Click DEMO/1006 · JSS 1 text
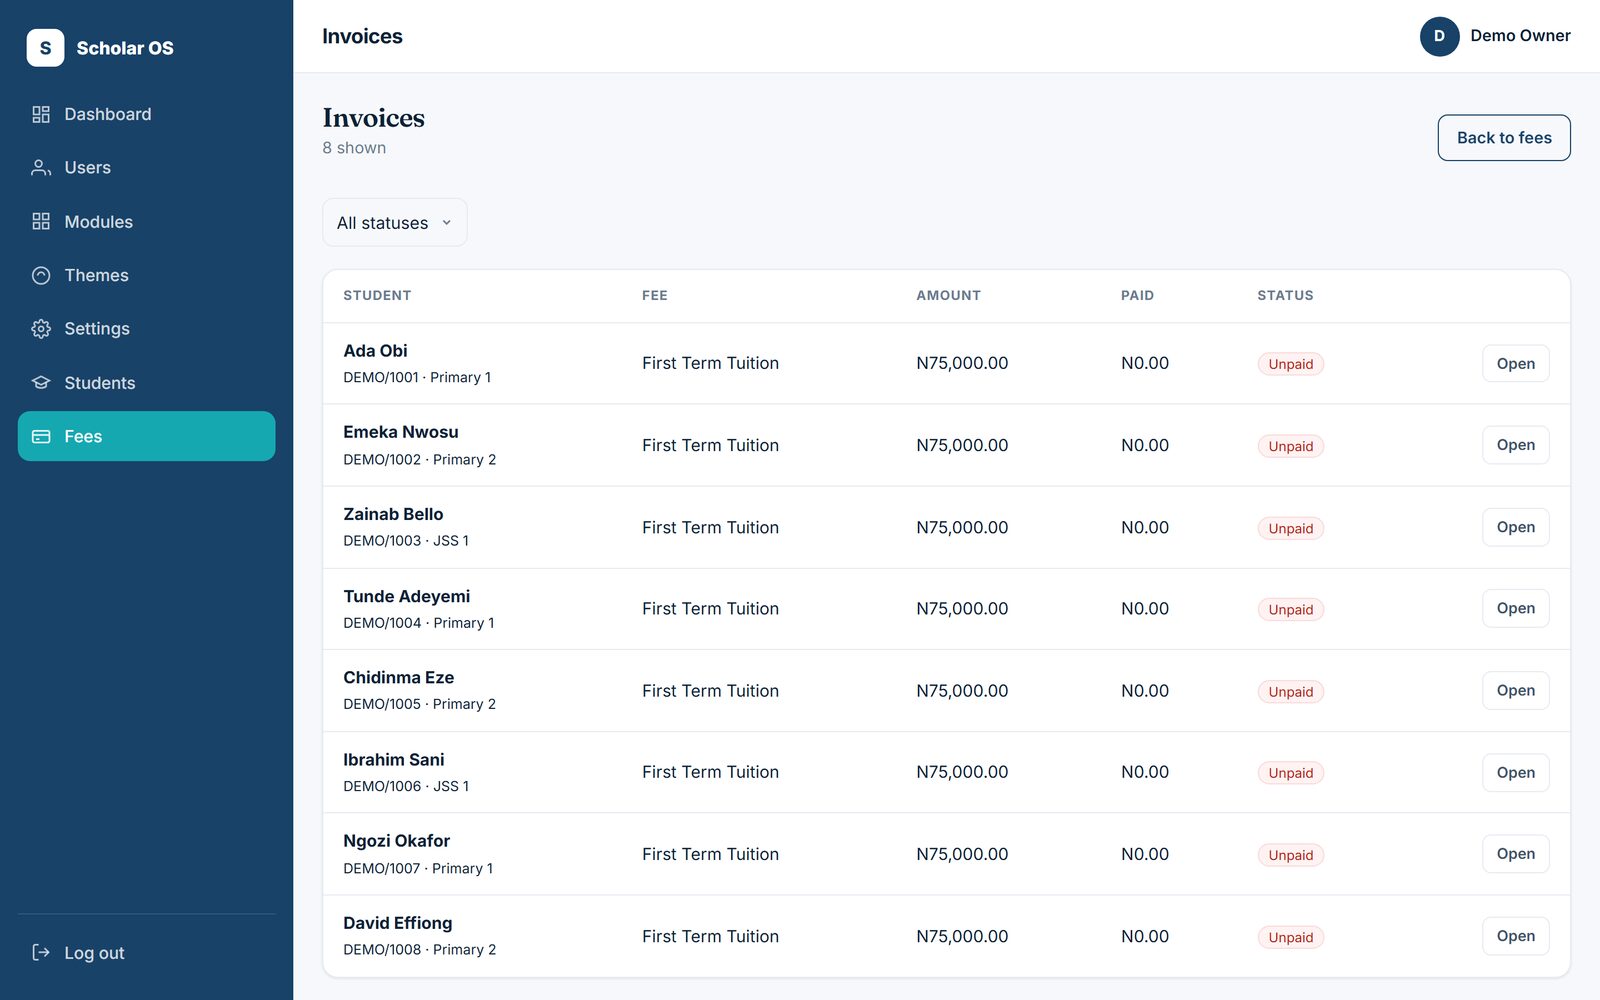 pyautogui.click(x=406, y=786)
